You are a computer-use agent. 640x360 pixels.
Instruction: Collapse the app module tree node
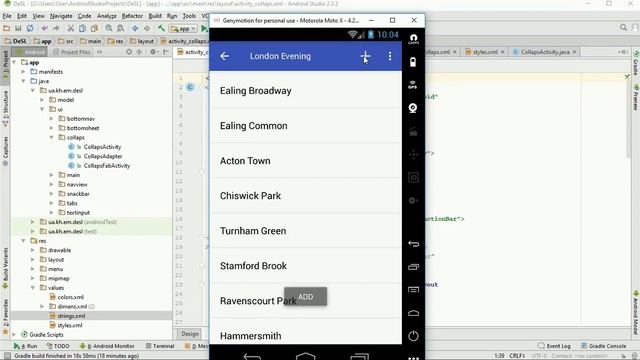pyautogui.click(x=14, y=62)
